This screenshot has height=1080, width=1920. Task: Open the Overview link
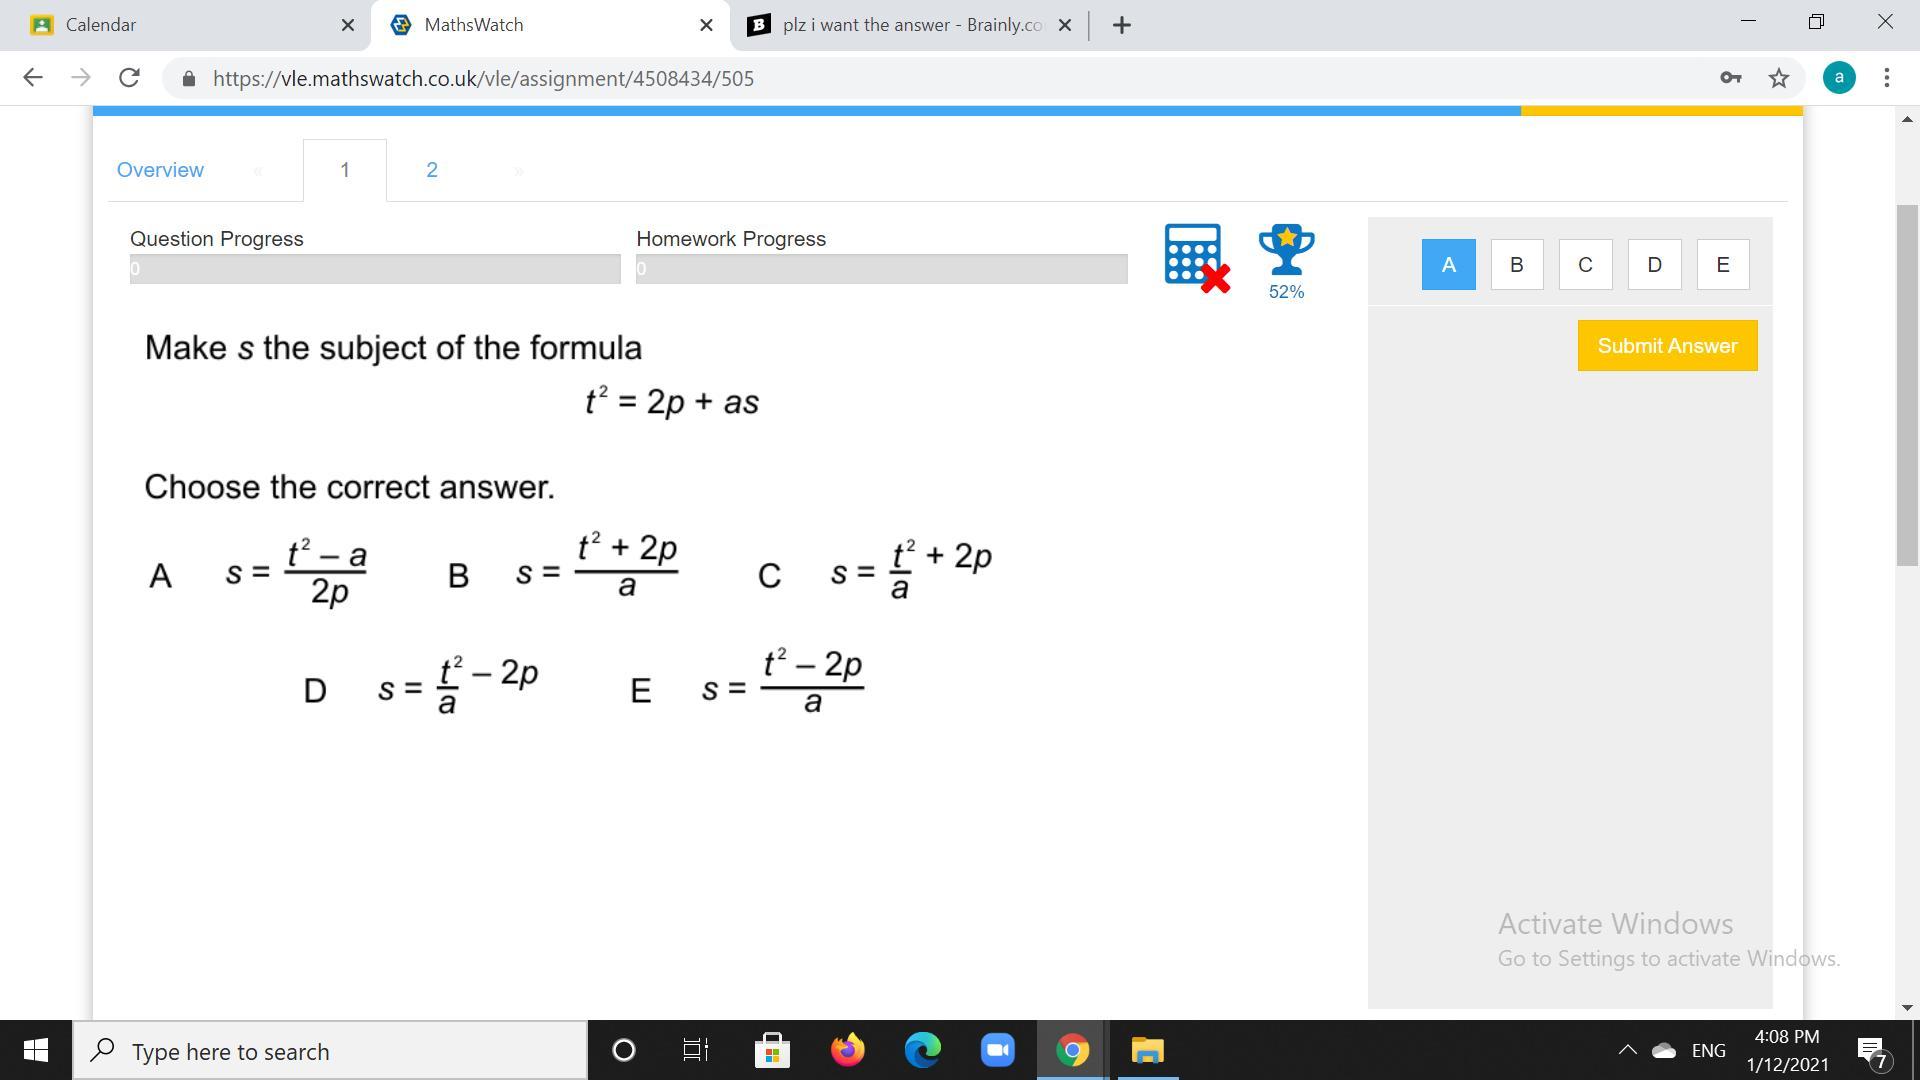[160, 170]
